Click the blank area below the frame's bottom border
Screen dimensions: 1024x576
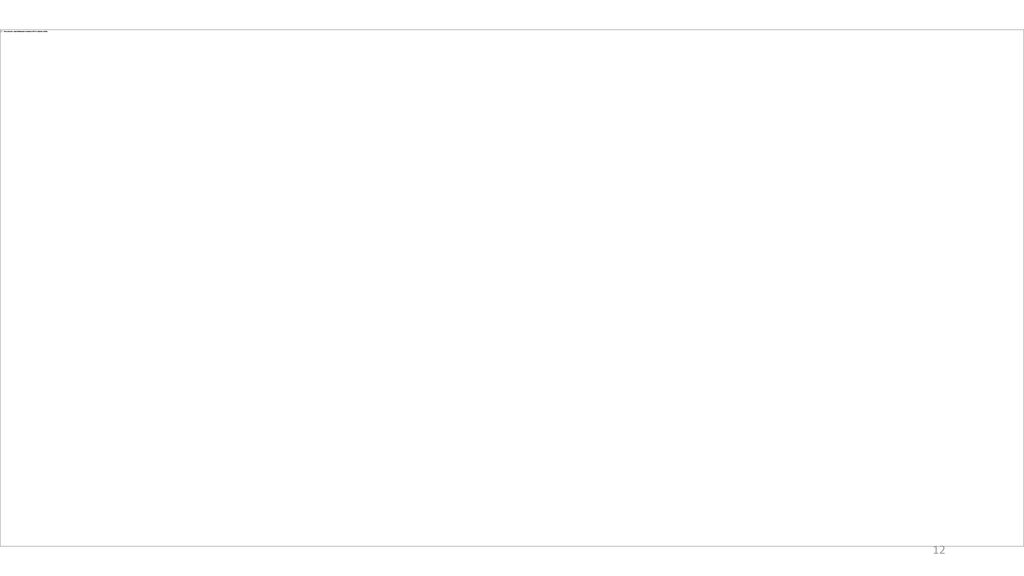[x=457, y=562]
